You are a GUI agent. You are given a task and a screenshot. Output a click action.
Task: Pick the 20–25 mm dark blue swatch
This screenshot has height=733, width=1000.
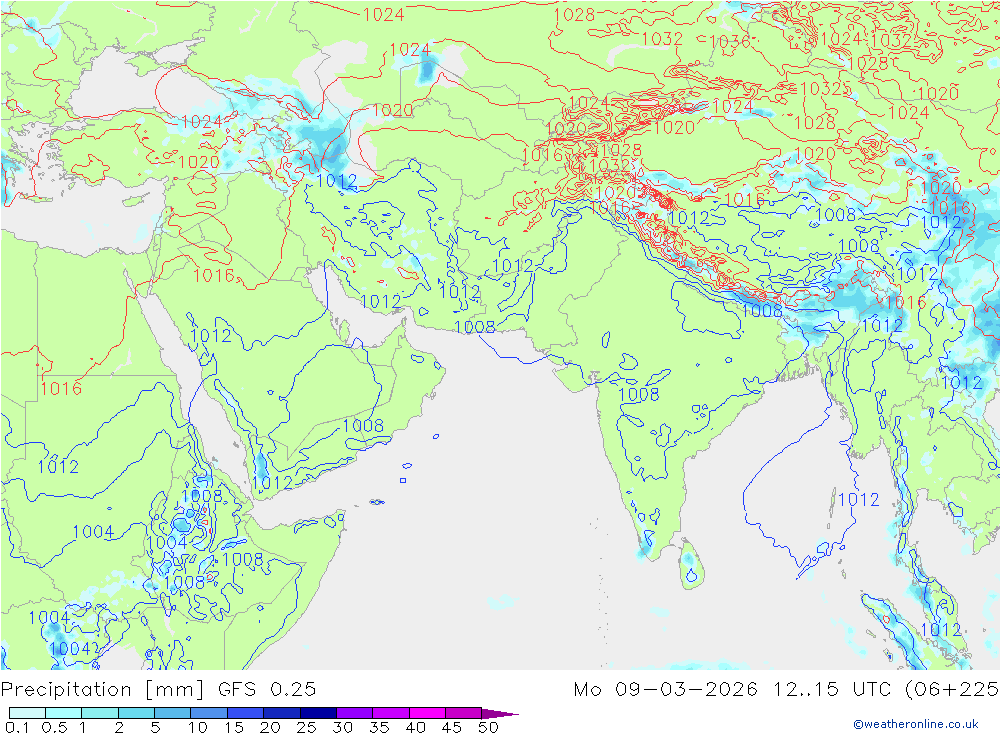281,713
